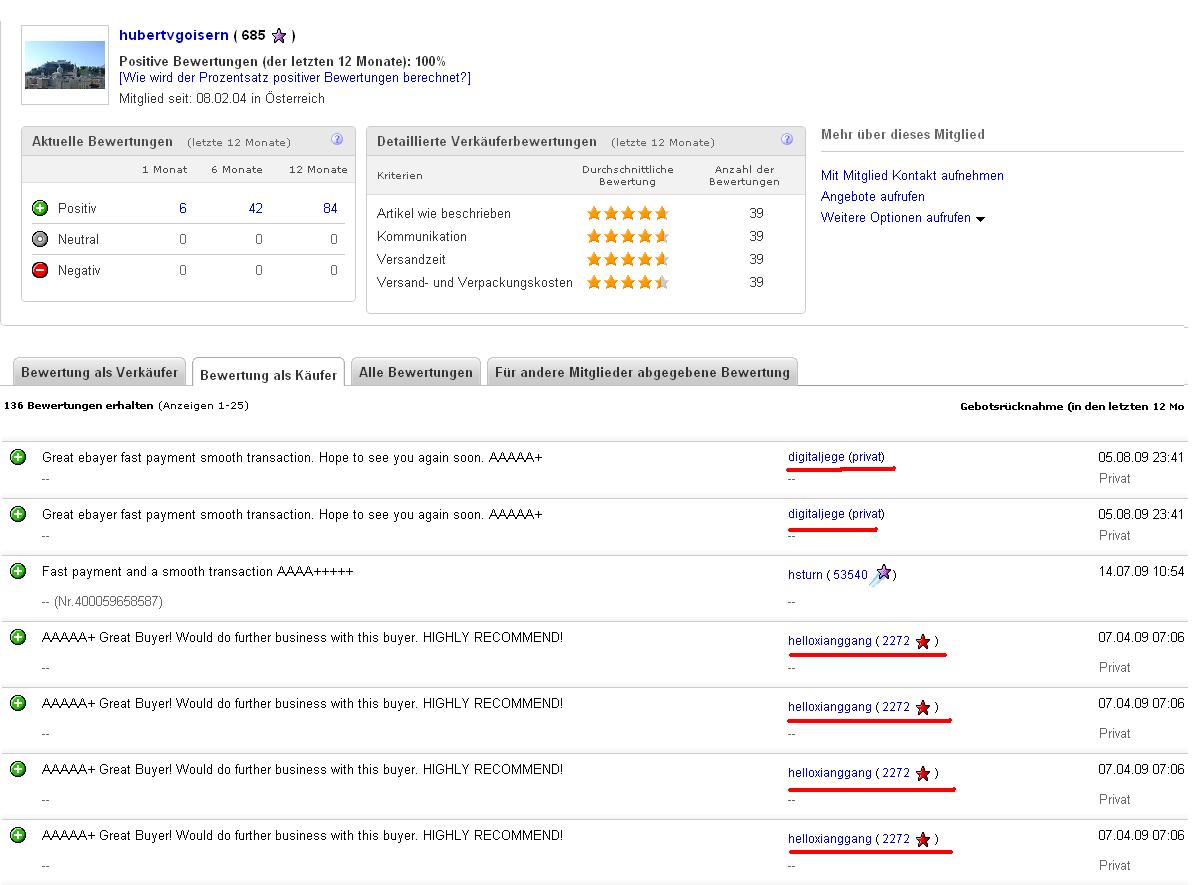The height and width of the screenshot is (885, 1201).
Task: Switch to the Bewertung als Verkäufer tab
Action: [99, 372]
